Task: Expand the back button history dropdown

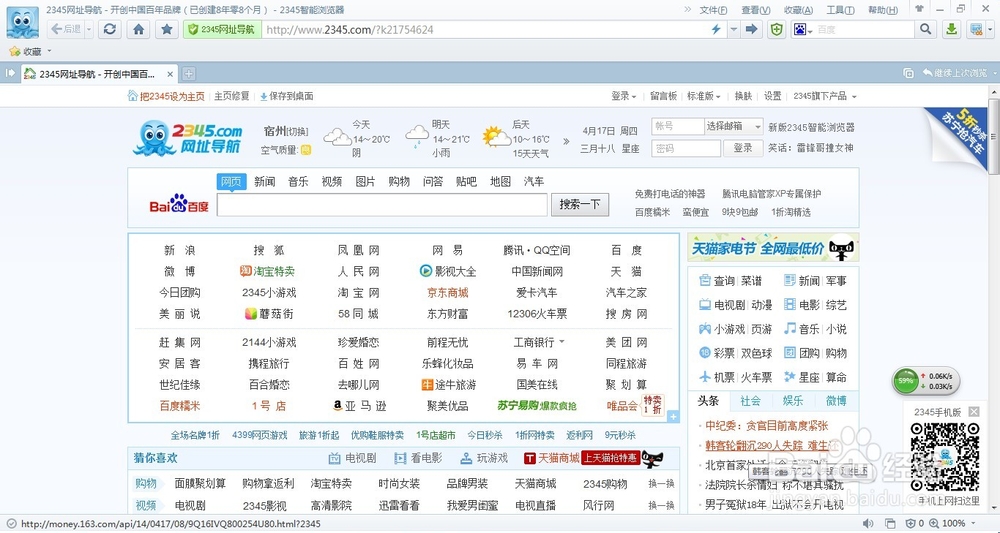Action: pos(89,29)
